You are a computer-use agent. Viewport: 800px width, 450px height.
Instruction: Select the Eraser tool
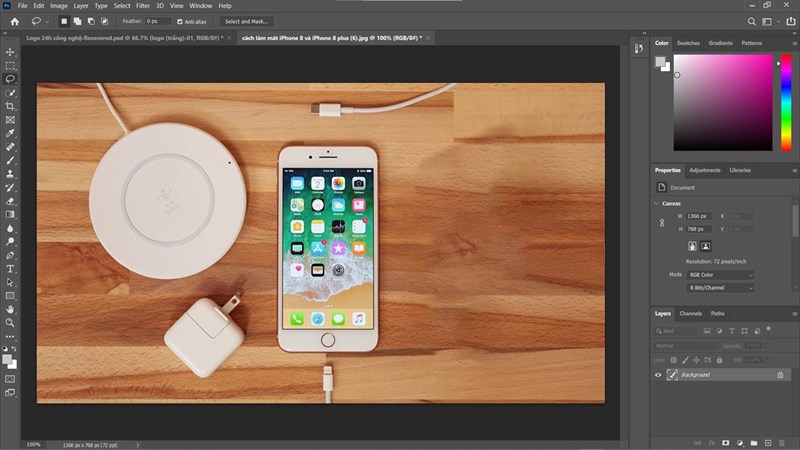pos(10,201)
